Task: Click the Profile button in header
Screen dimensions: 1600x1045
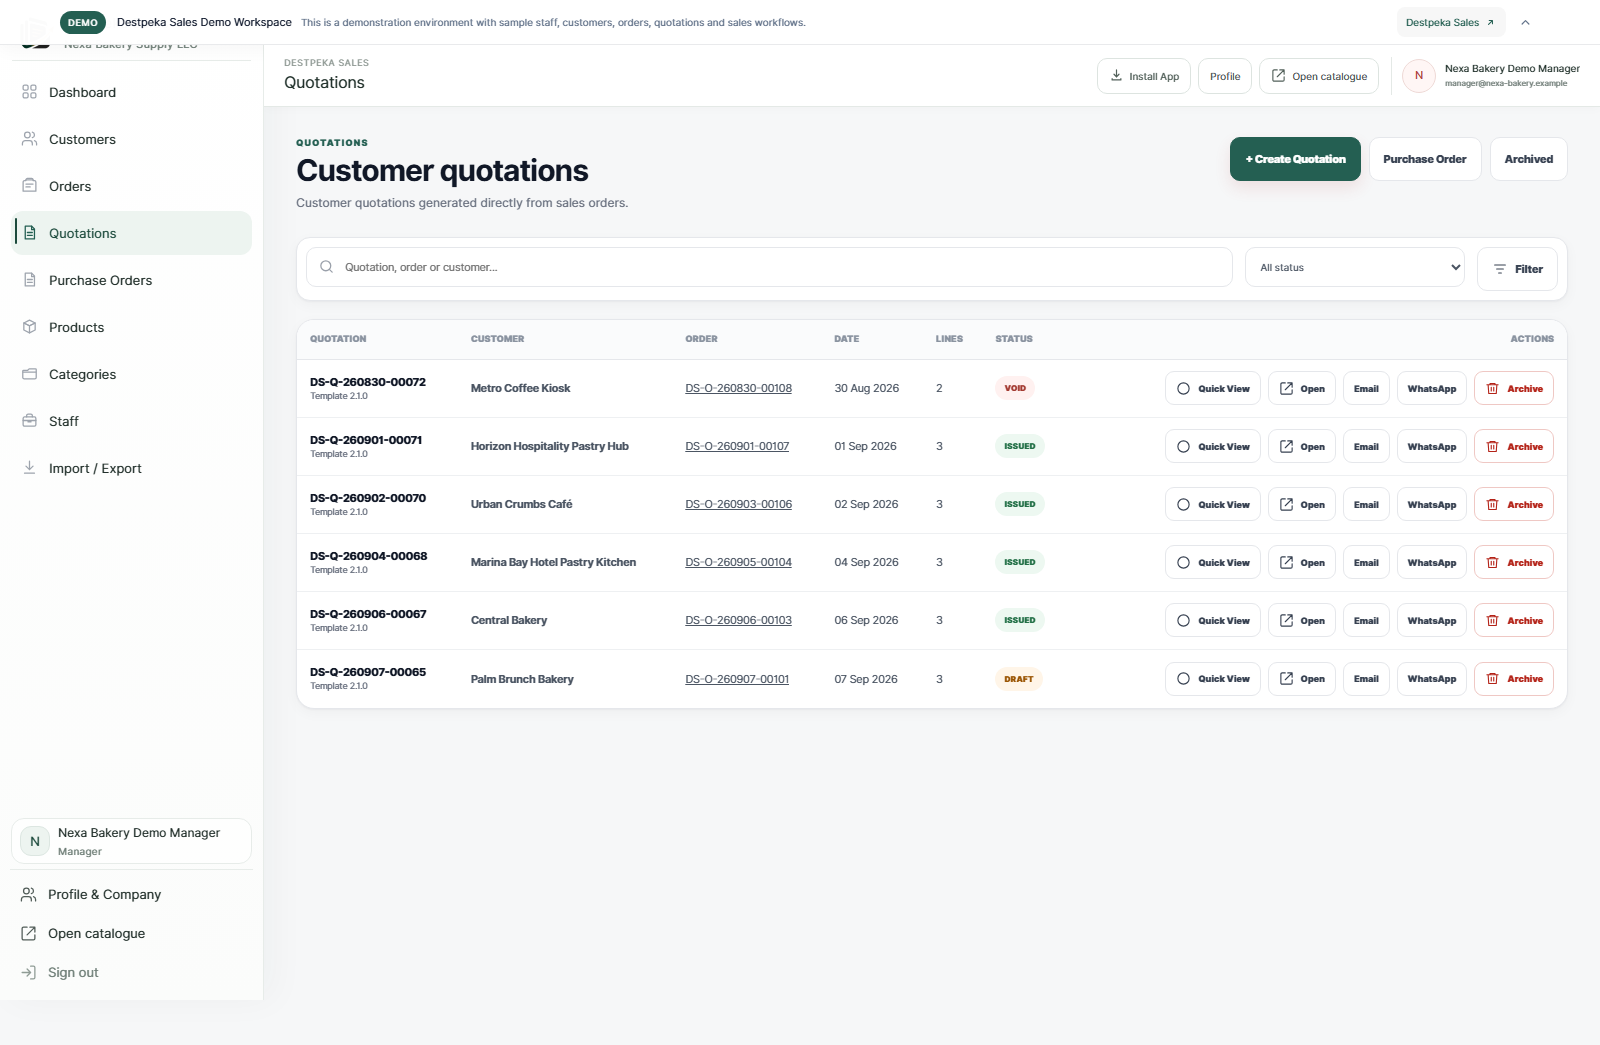Action: click(x=1225, y=76)
